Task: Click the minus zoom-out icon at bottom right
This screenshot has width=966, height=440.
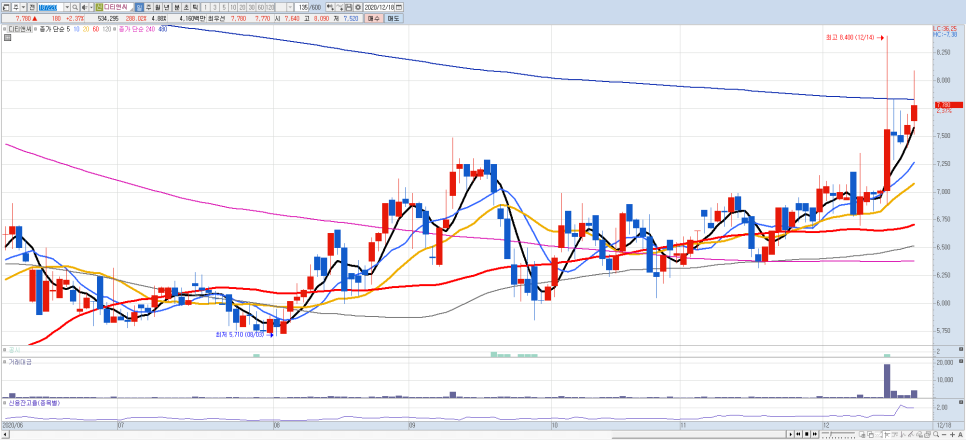Action: tap(944, 434)
